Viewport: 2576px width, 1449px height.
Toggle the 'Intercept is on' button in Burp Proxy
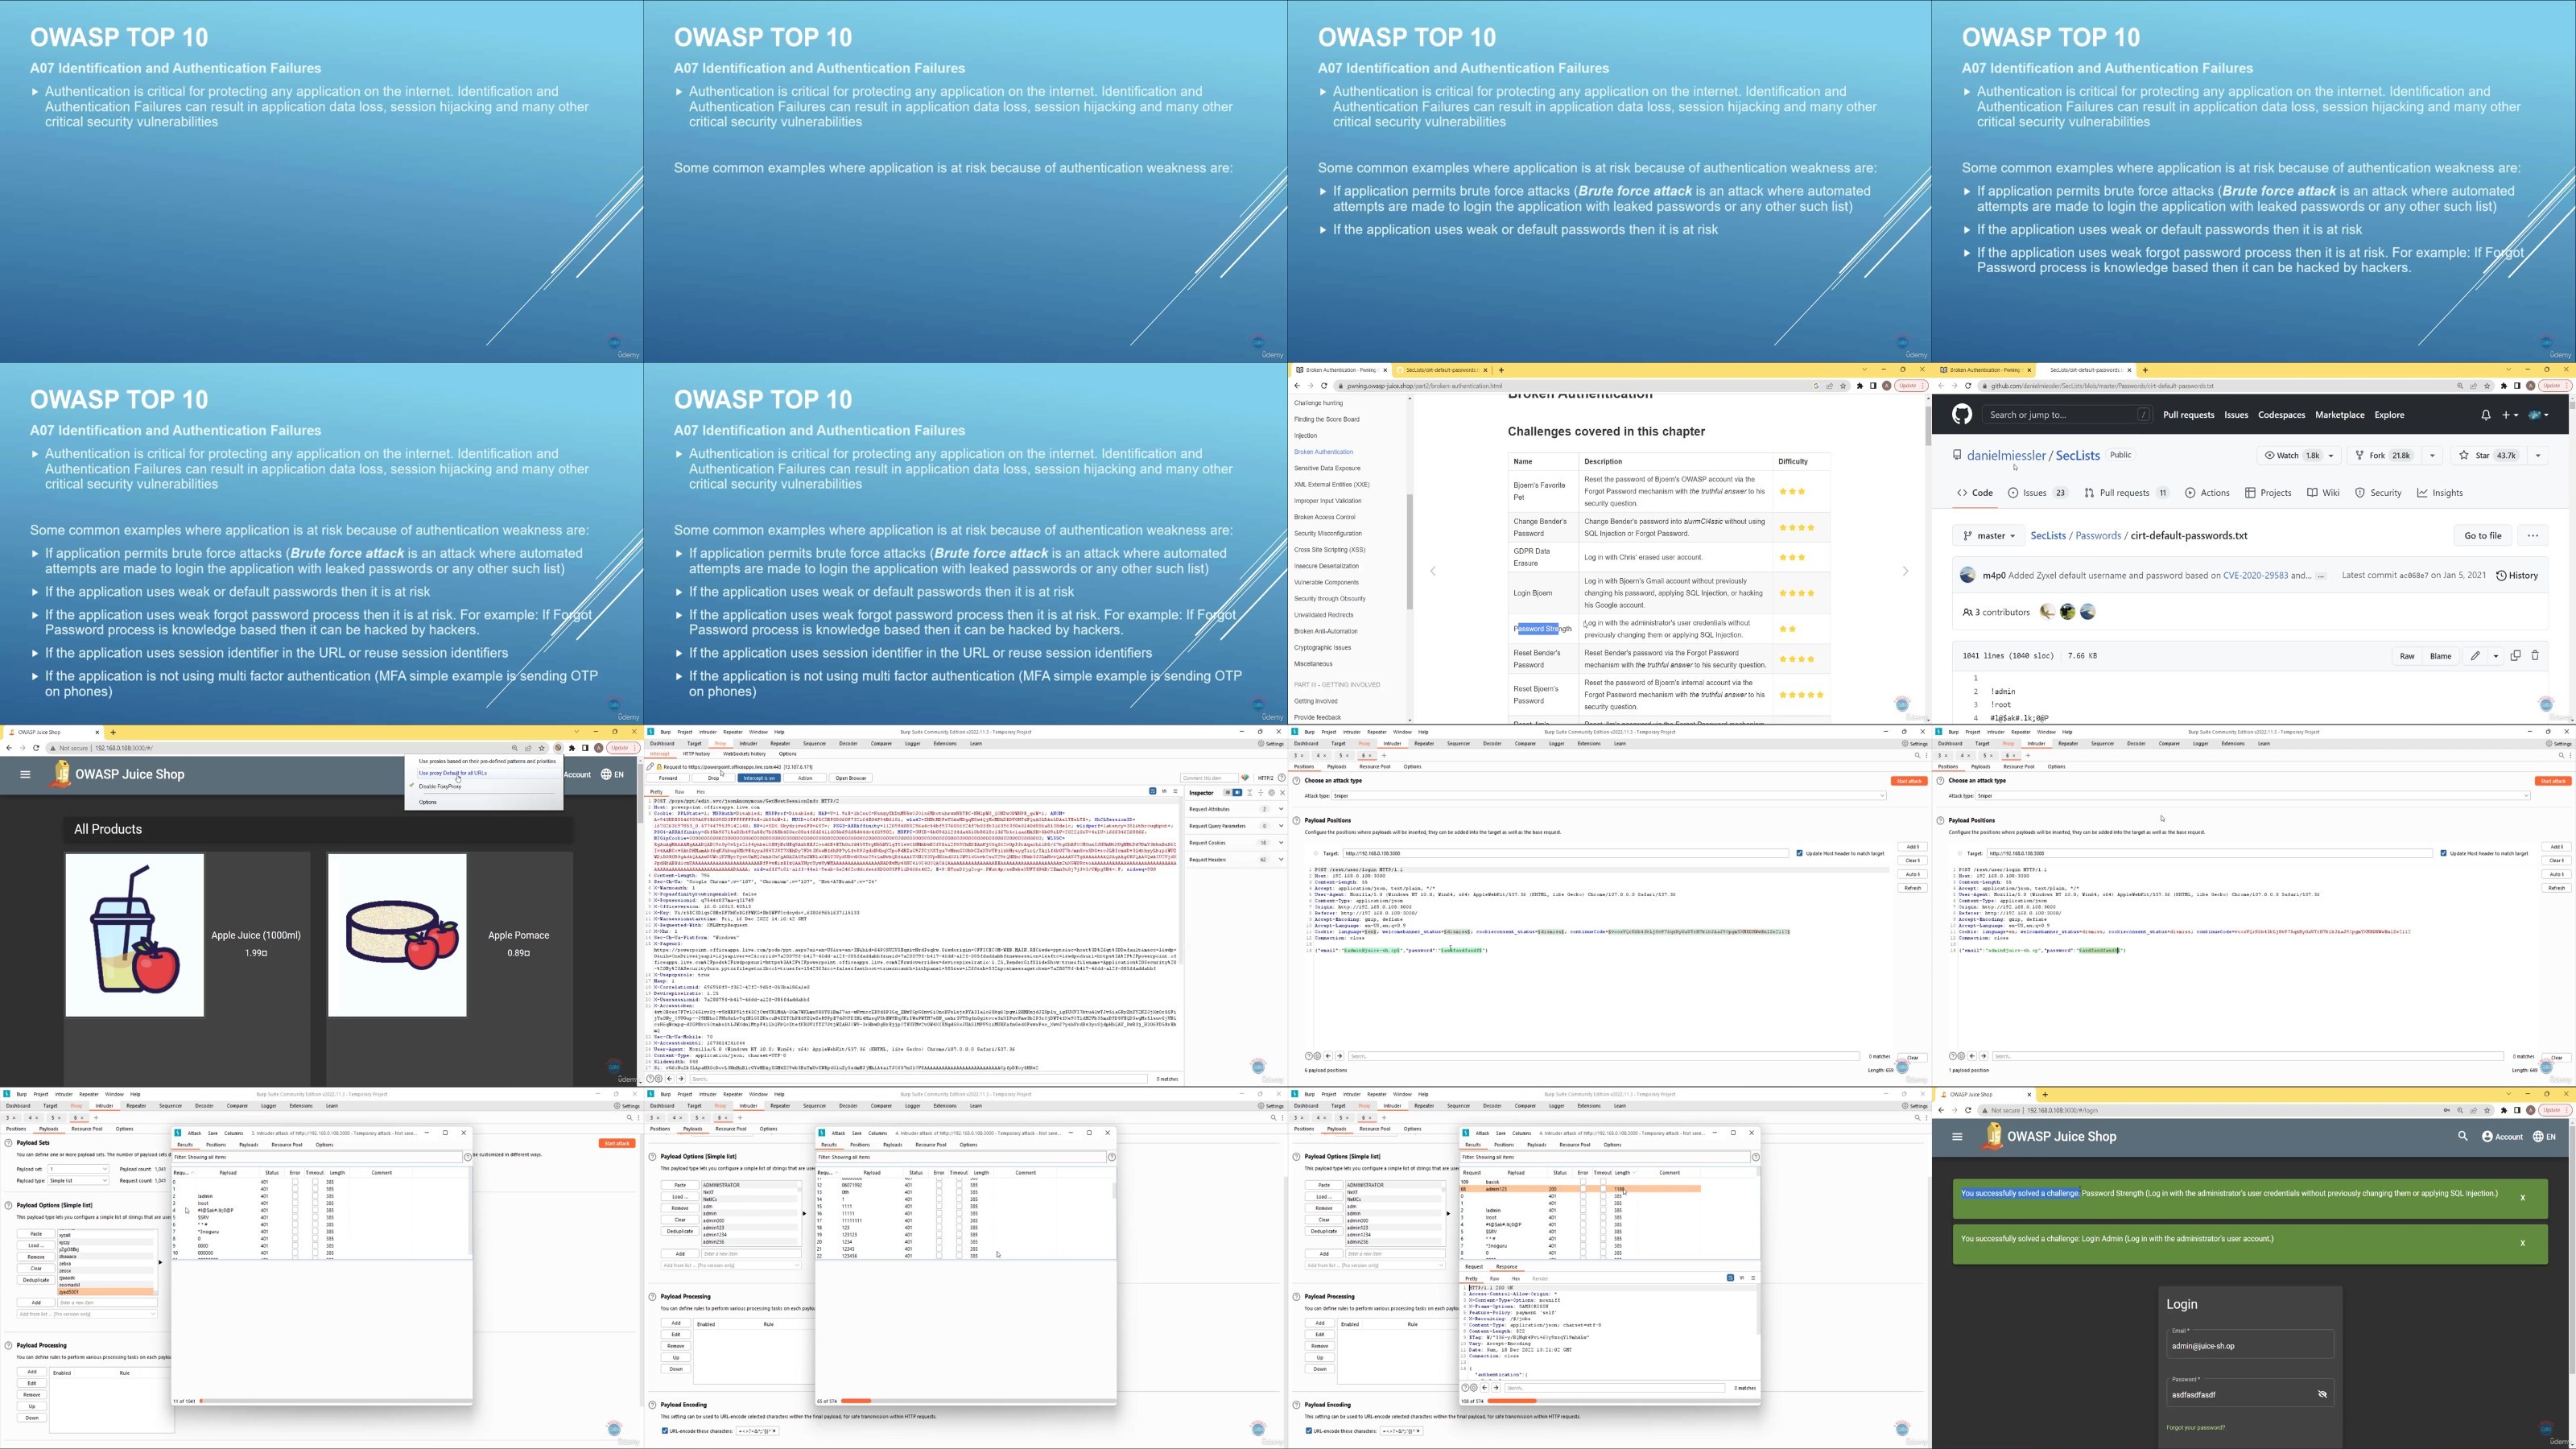point(758,778)
